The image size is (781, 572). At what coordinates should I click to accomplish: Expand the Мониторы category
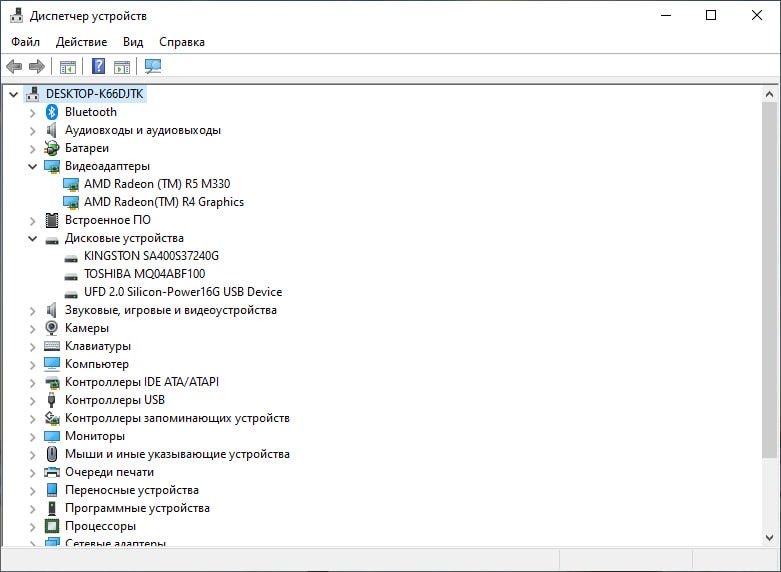point(32,436)
